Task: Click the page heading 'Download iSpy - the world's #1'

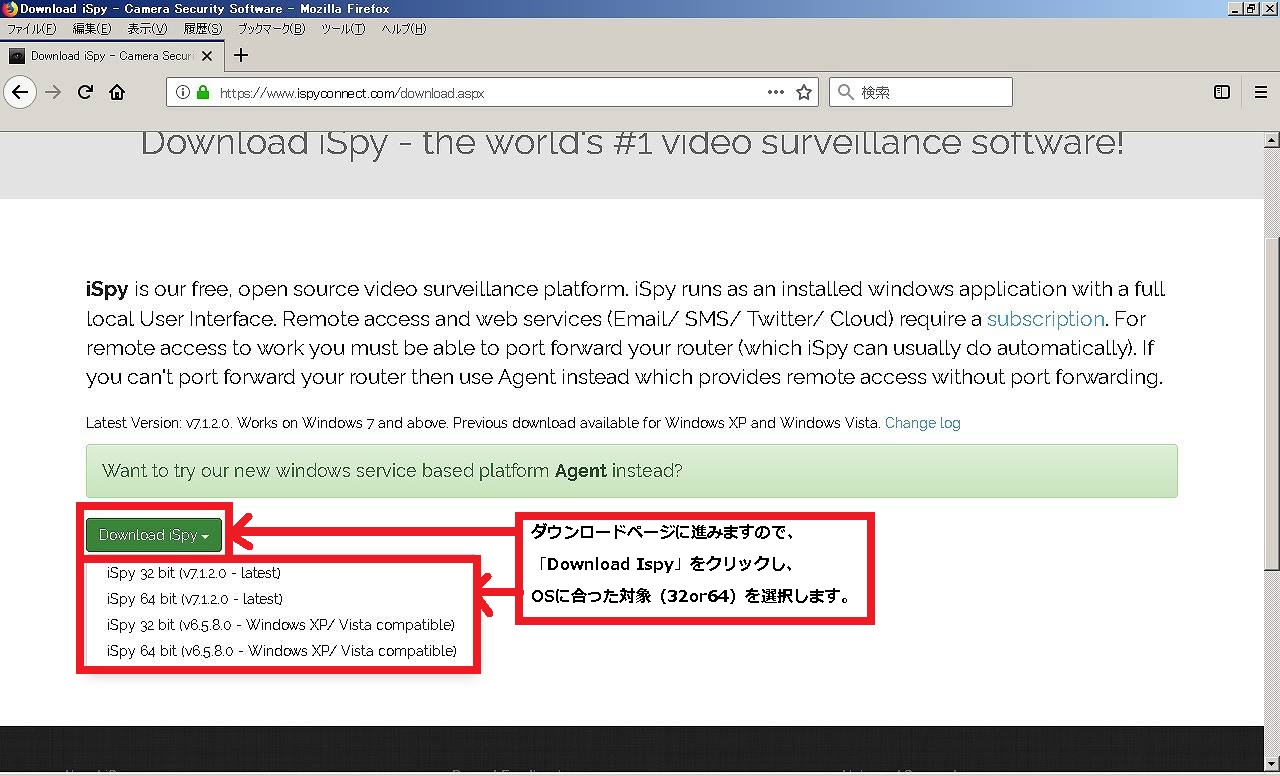Action: tap(632, 142)
